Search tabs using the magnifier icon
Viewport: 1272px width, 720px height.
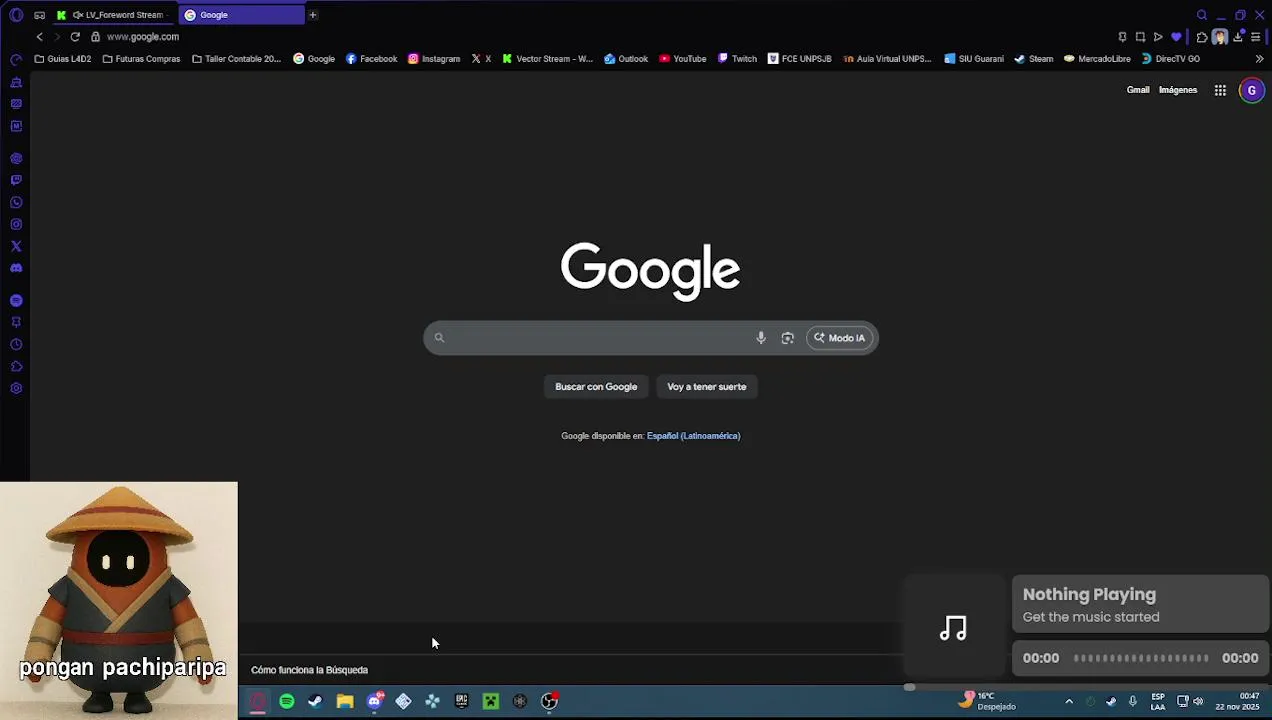[1202, 15]
